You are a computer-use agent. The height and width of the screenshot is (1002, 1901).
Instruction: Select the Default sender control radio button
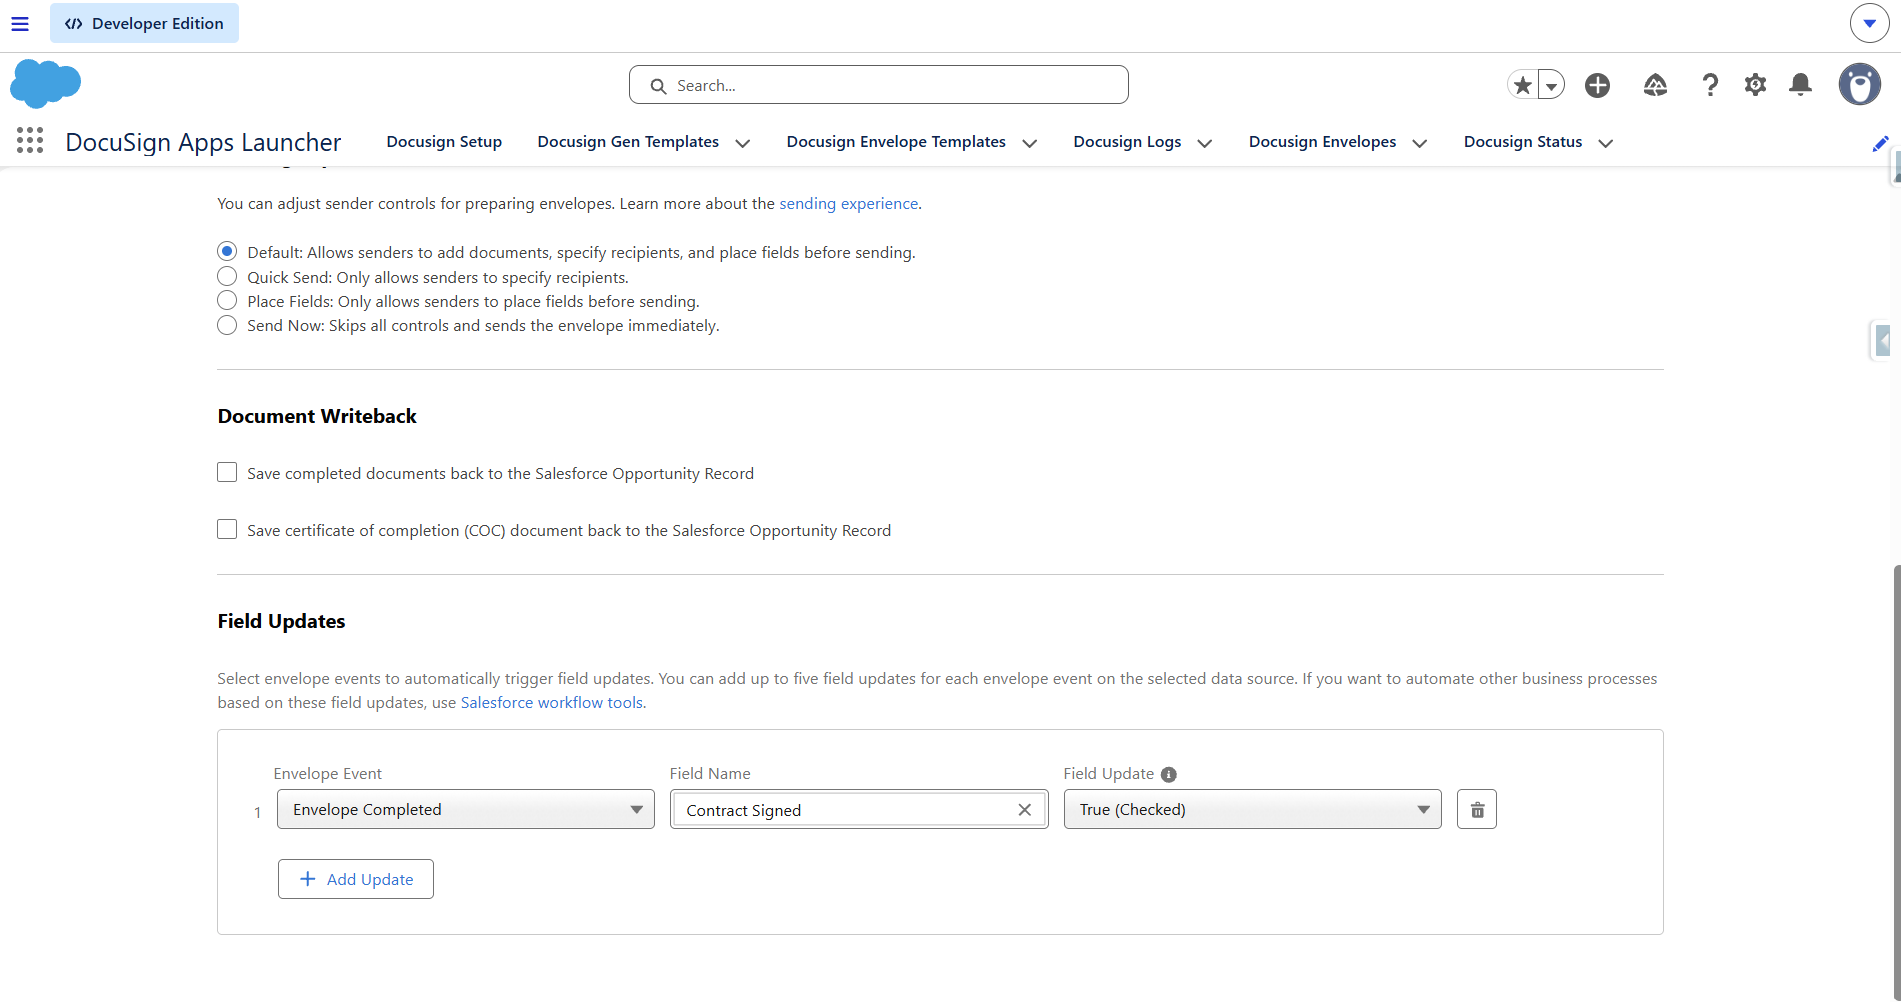click(227, 251)
